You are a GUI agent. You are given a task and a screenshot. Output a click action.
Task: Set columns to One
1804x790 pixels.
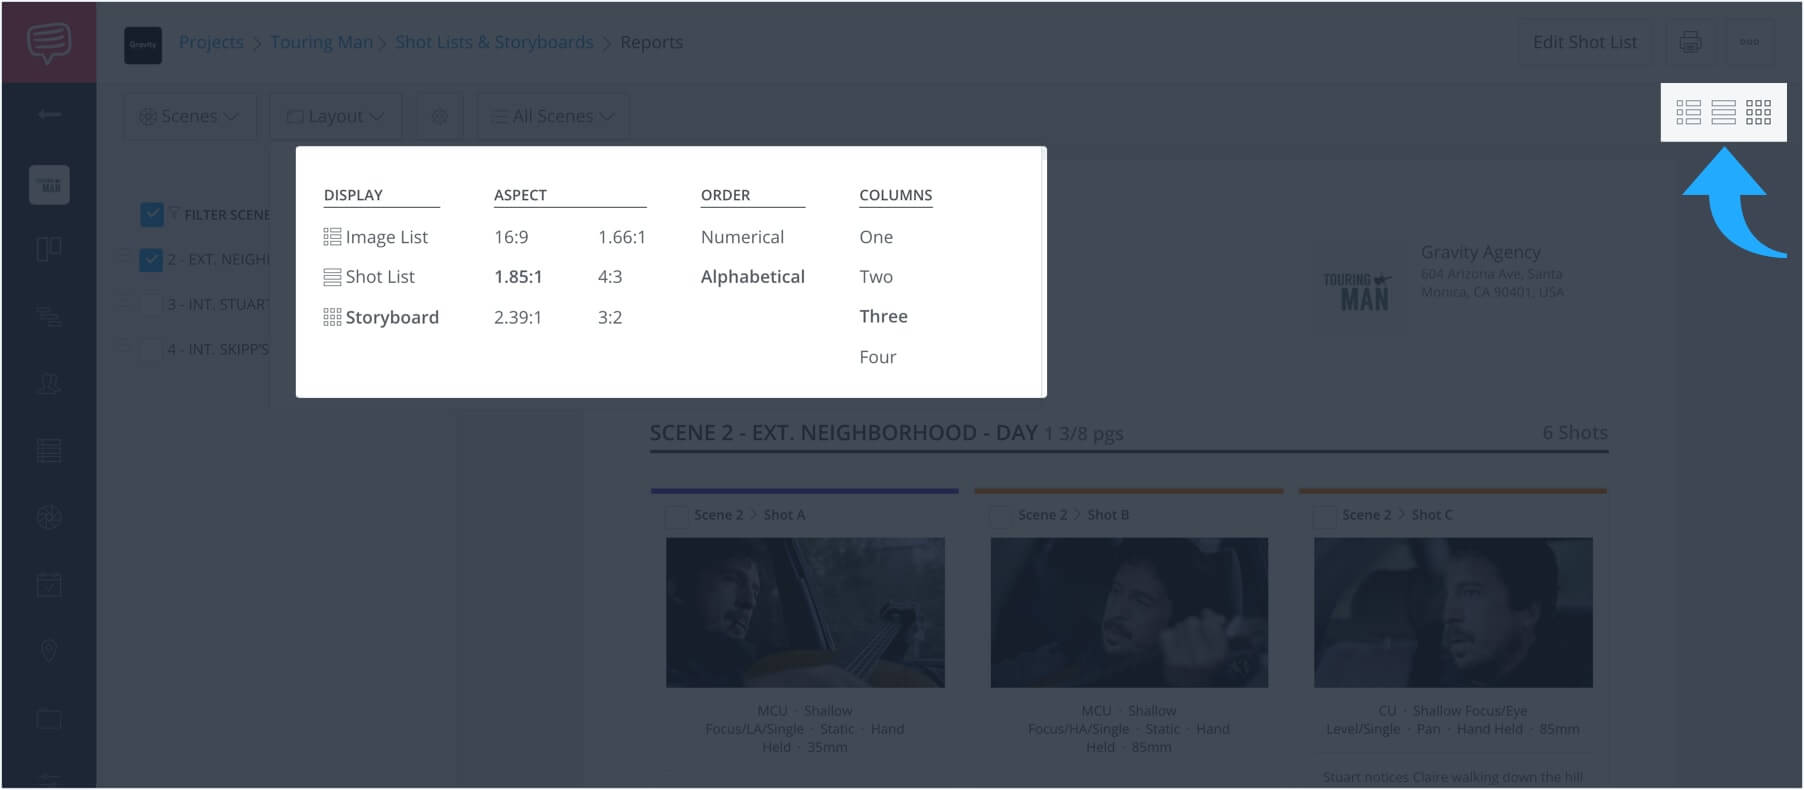click(876, 237)
